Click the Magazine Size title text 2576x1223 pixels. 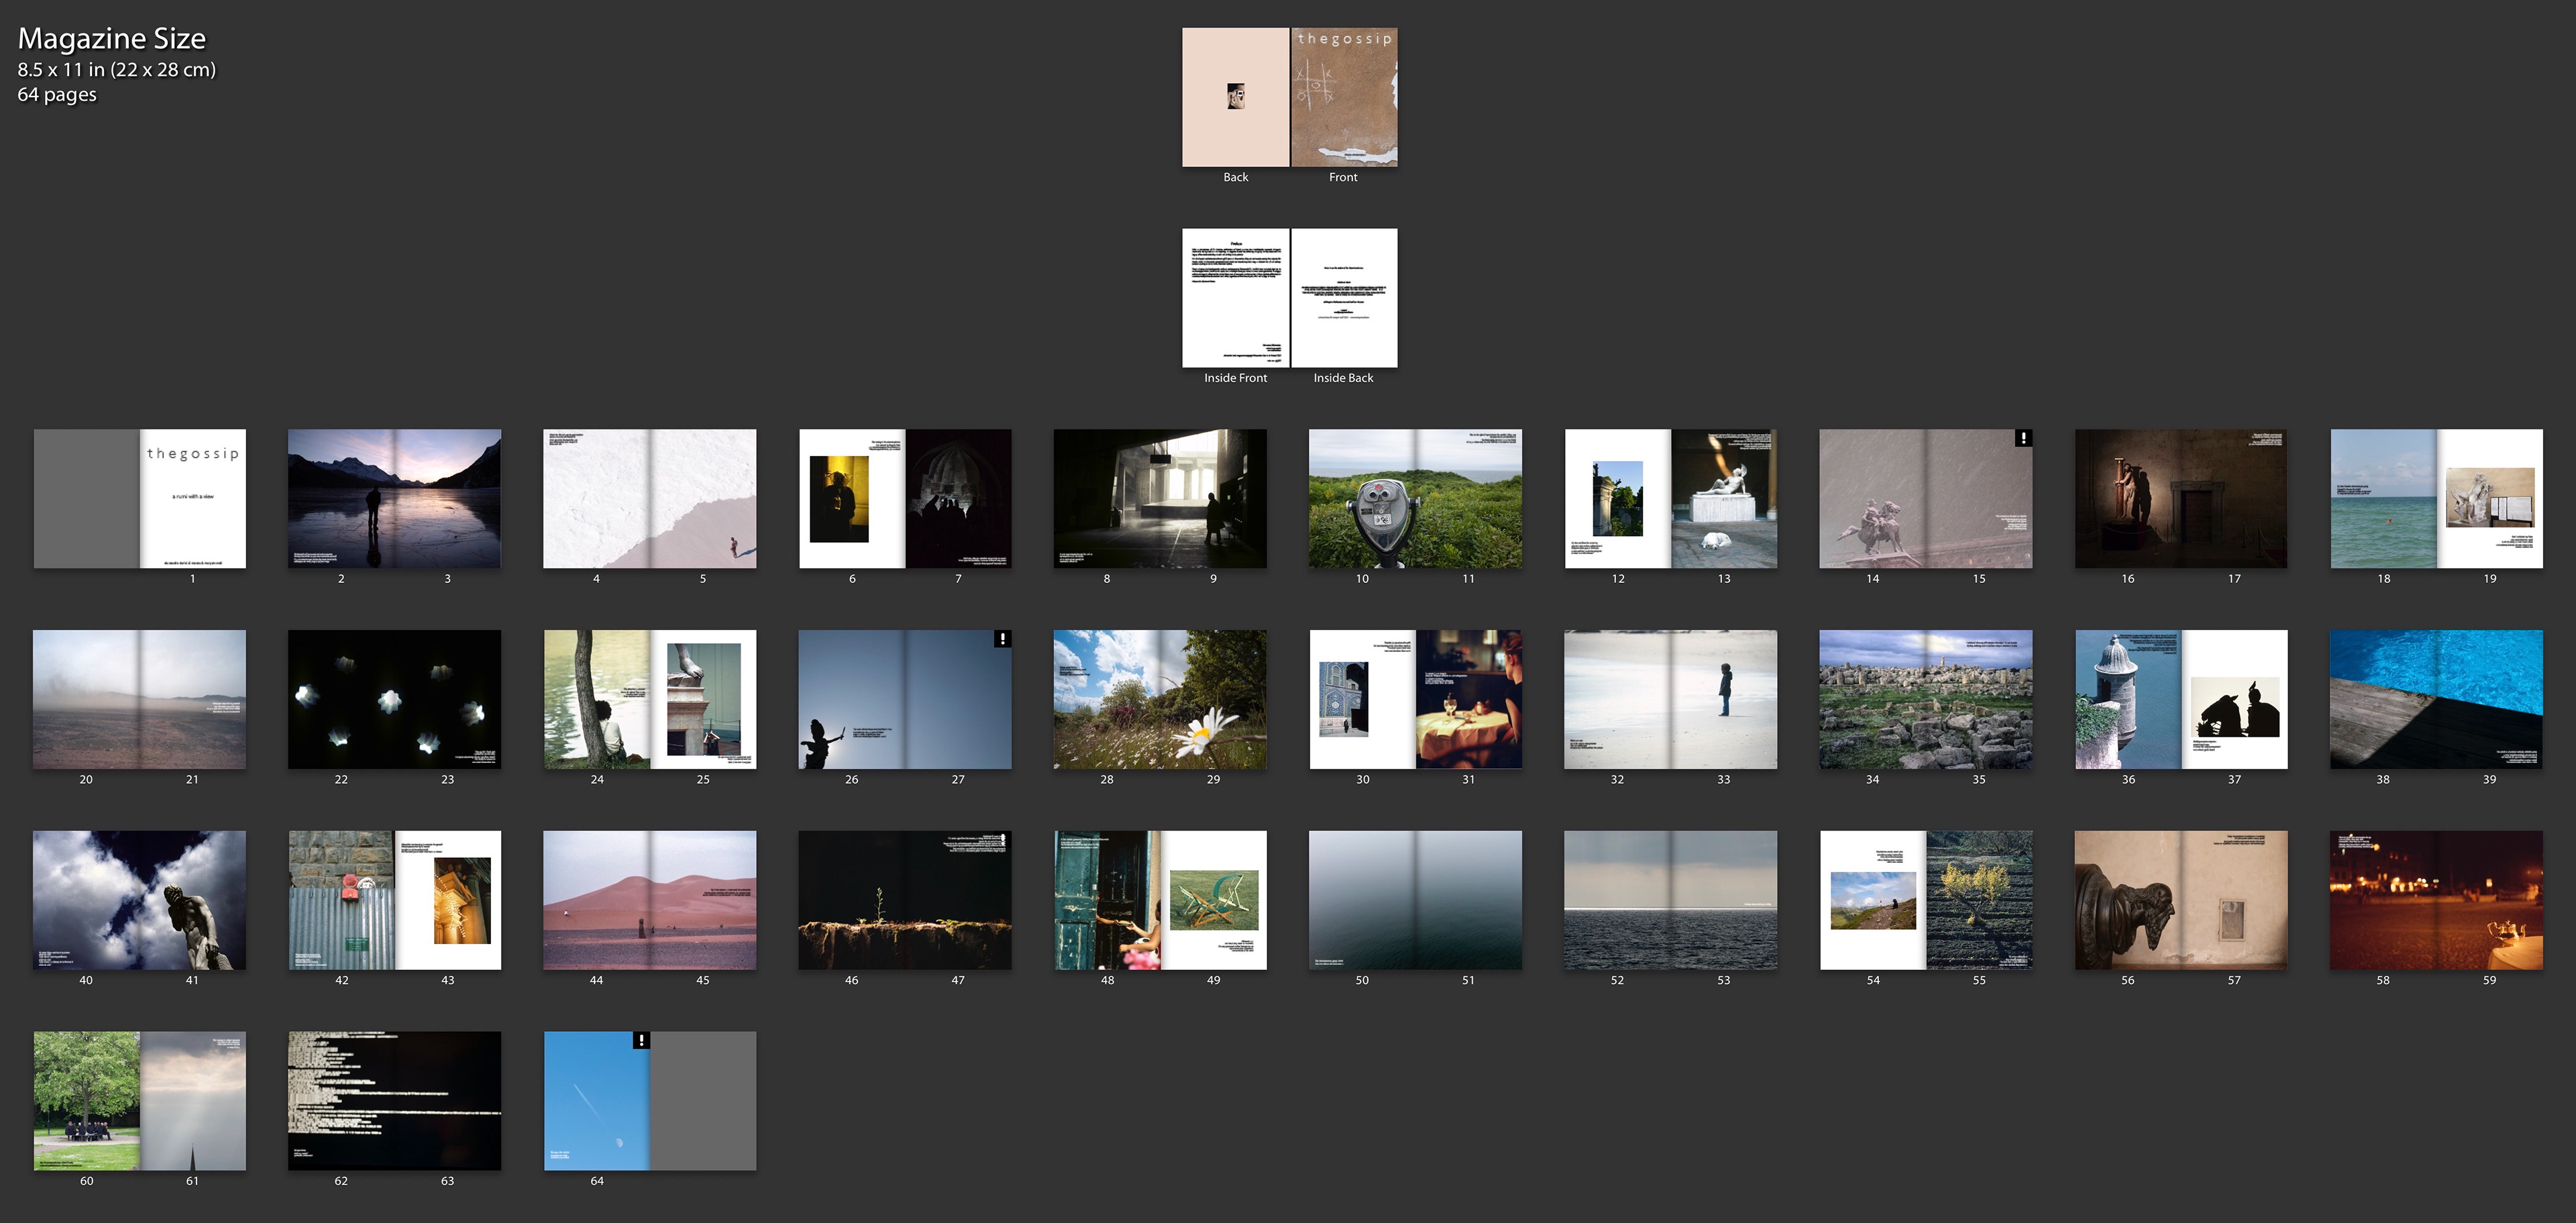112,39
